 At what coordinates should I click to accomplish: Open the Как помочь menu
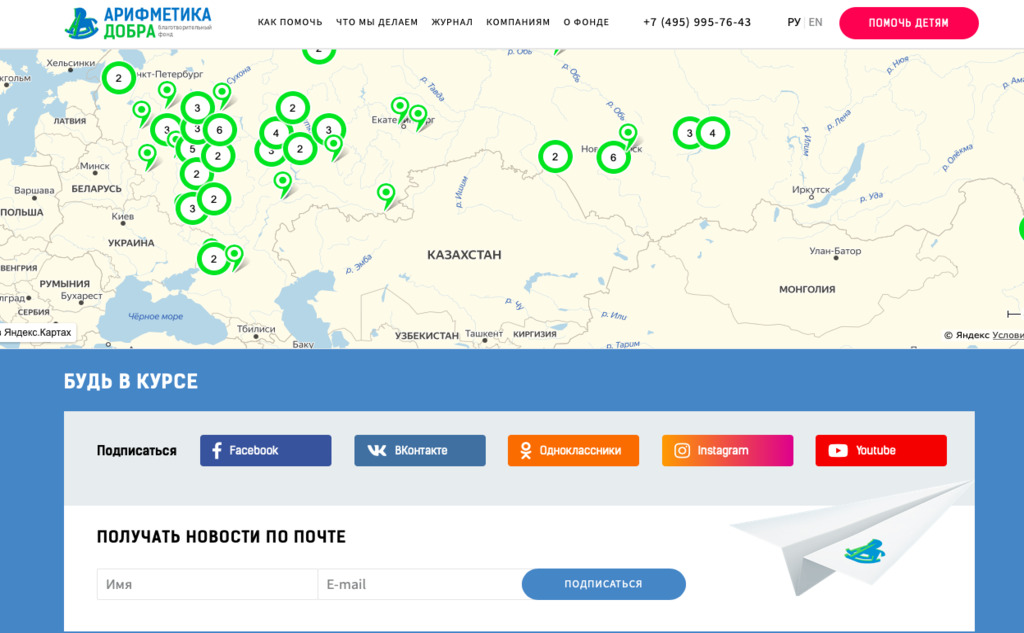(x=289, y=22)
